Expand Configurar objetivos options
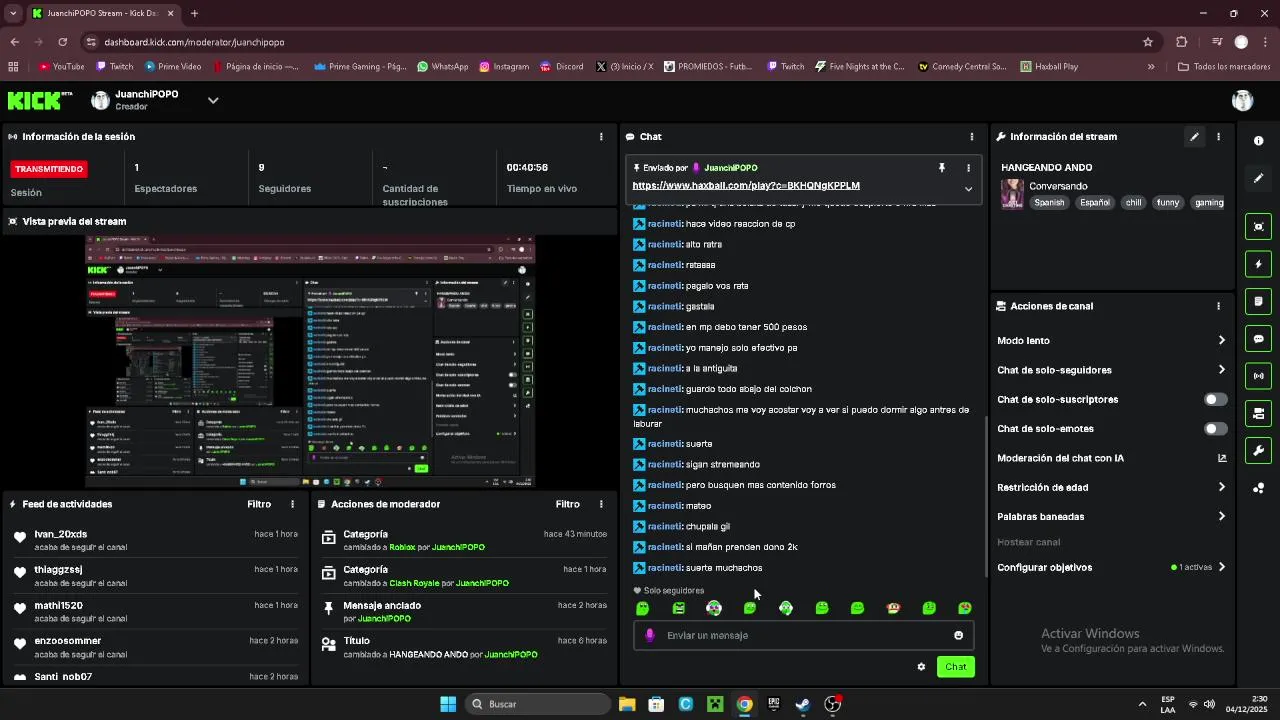 coord(1221,567)
